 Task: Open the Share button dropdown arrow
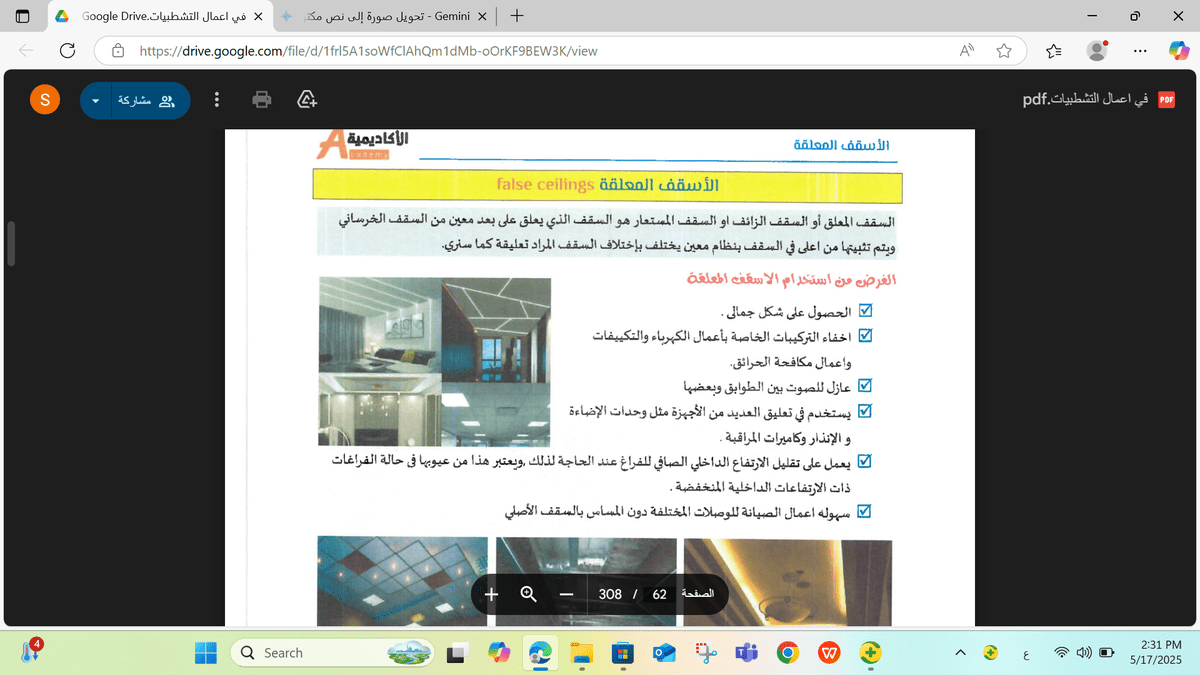tap(96, 100)
